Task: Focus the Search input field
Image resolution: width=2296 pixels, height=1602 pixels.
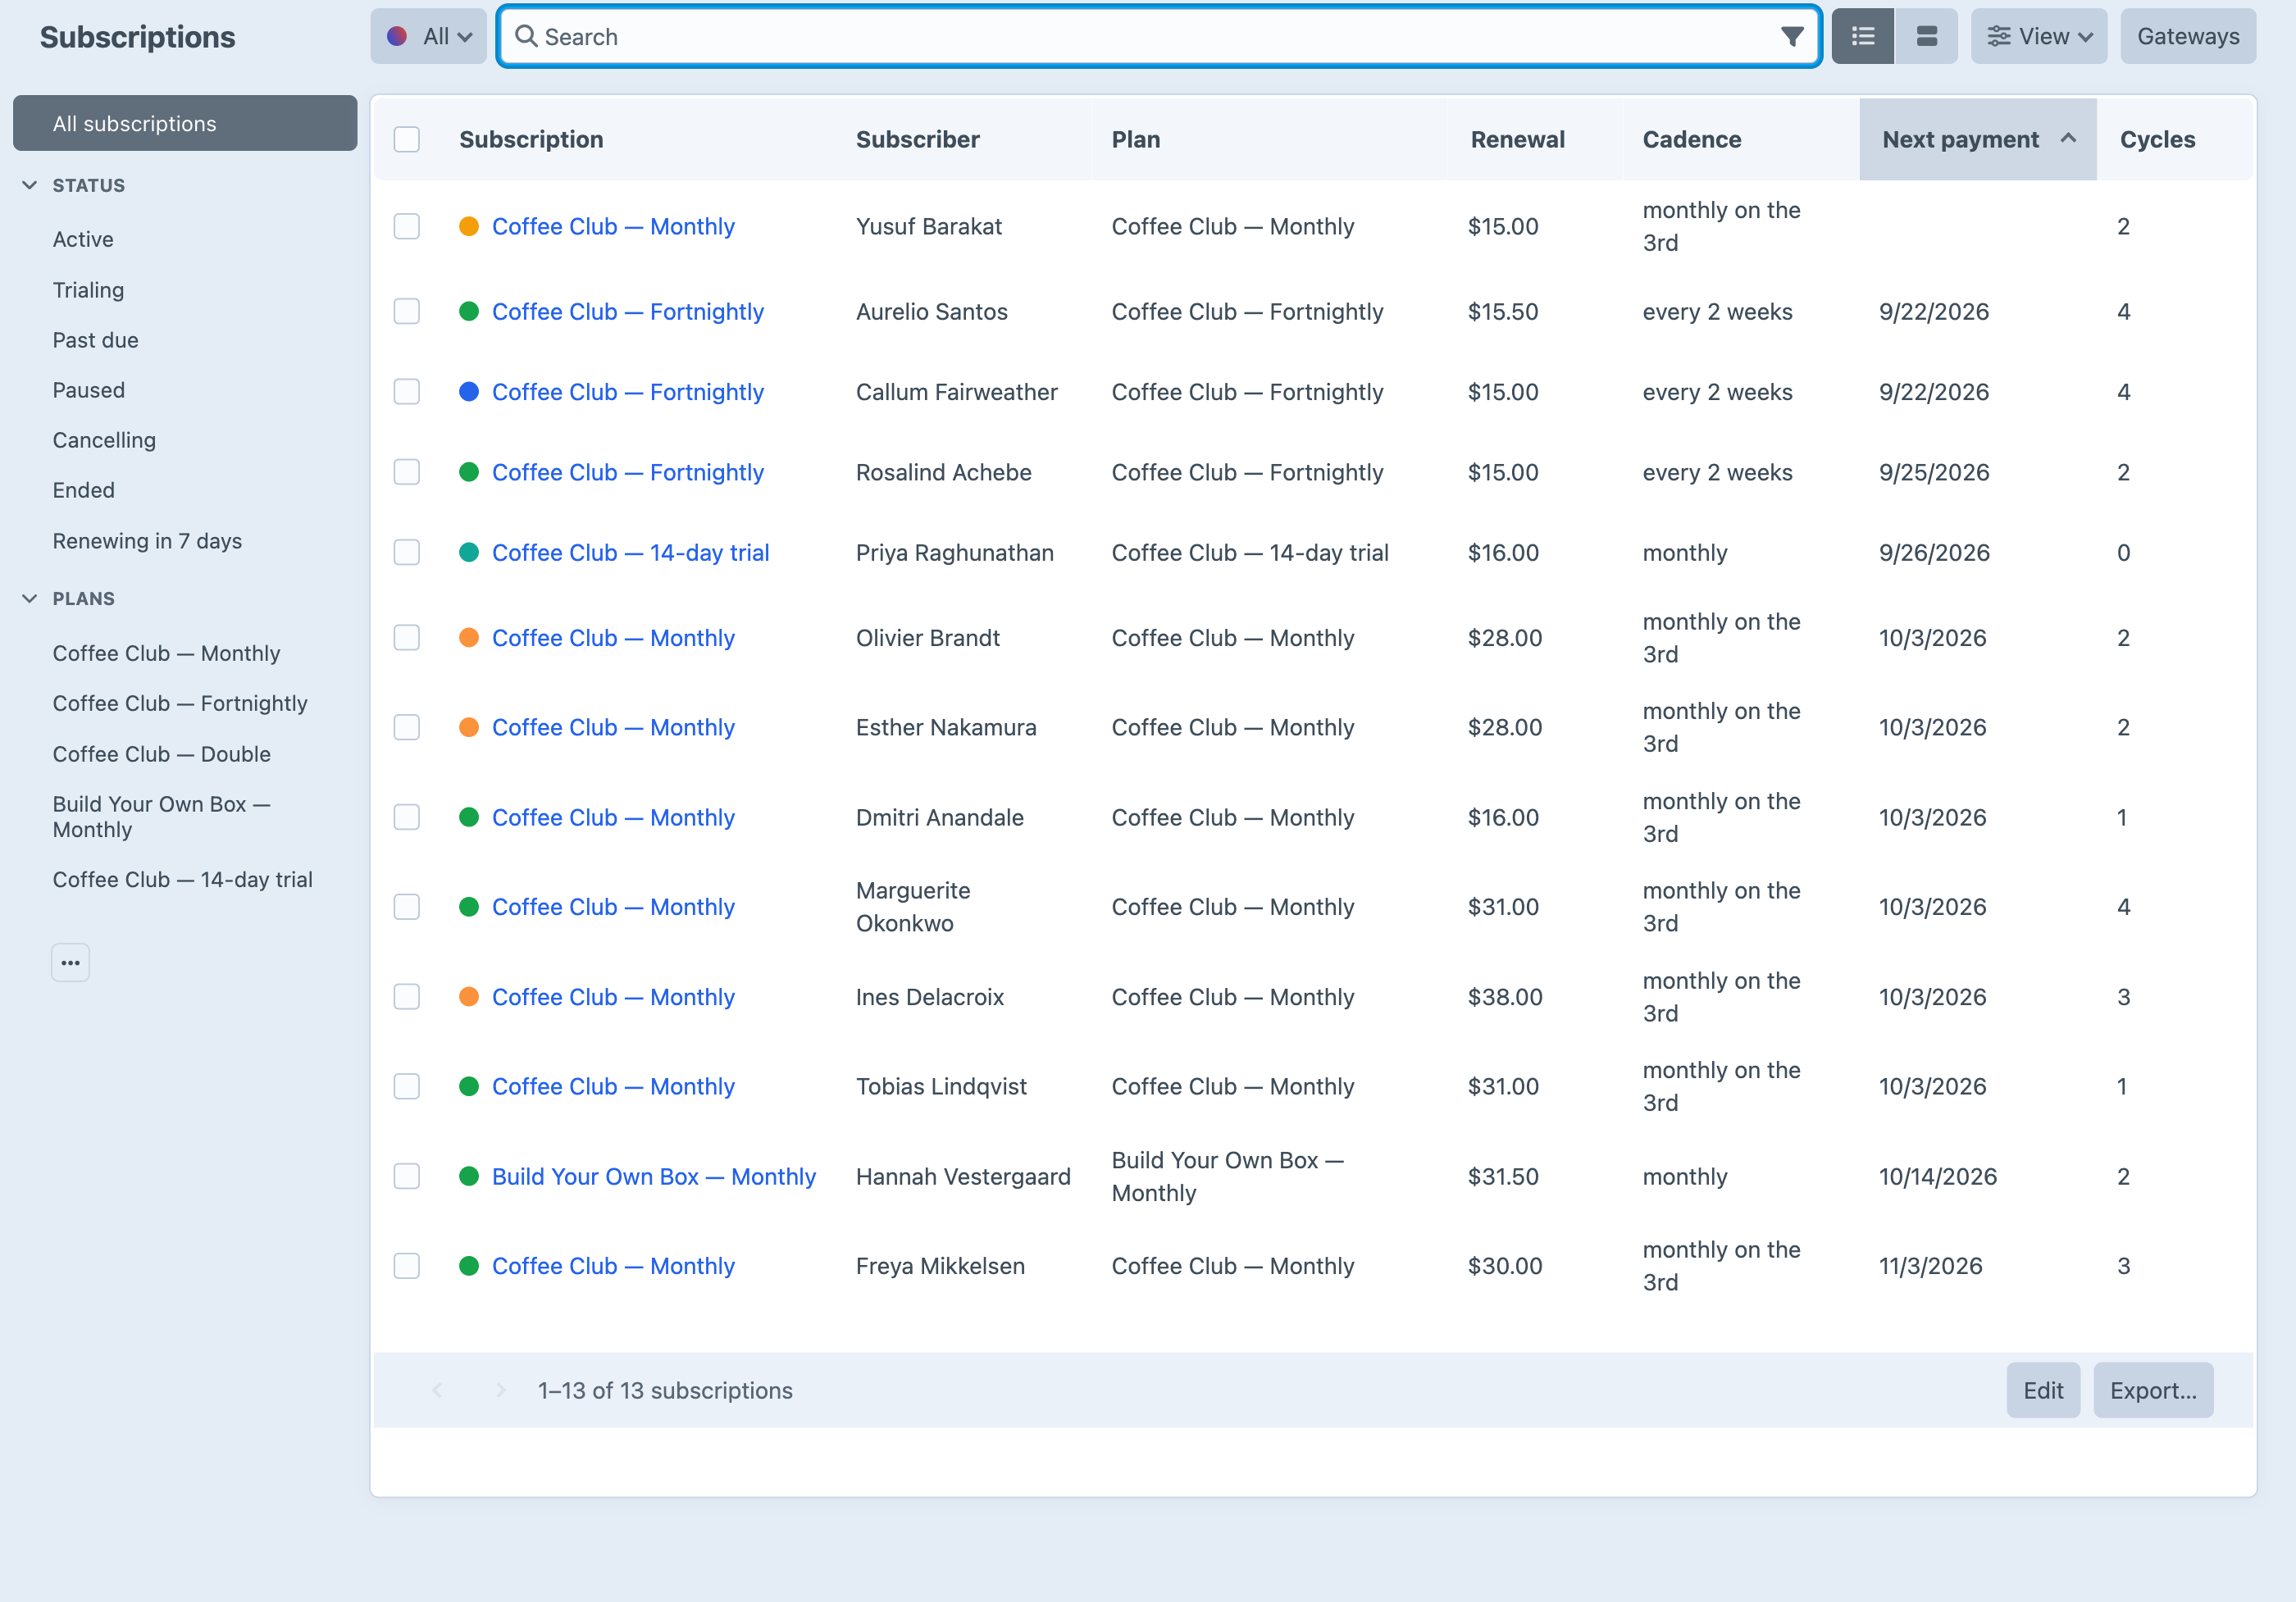Action: pos(1158,37)
